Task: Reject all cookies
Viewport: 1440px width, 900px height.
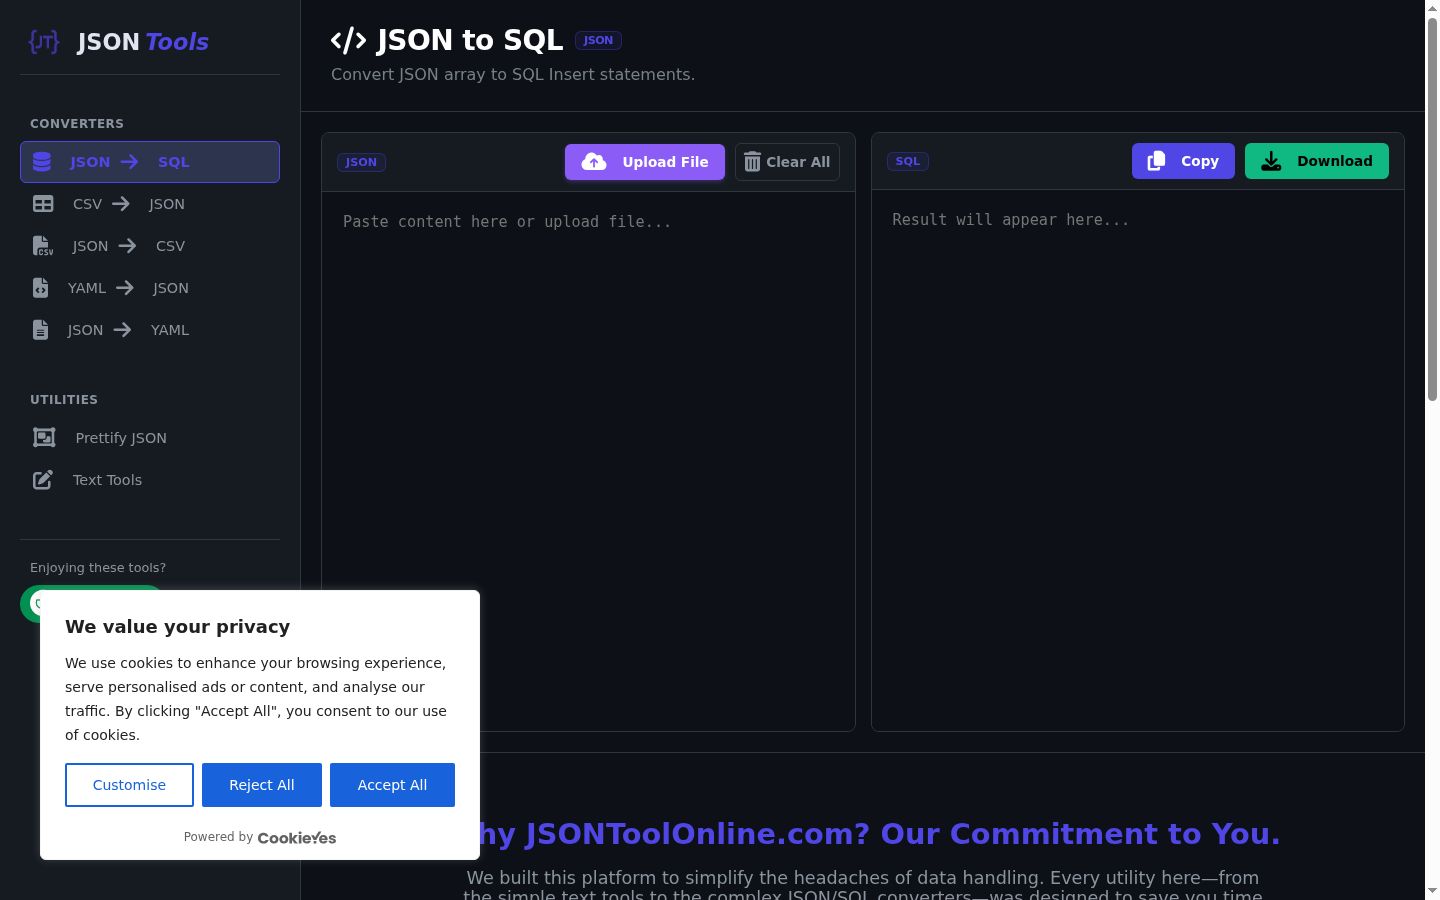Action: [x=262, y=785]
